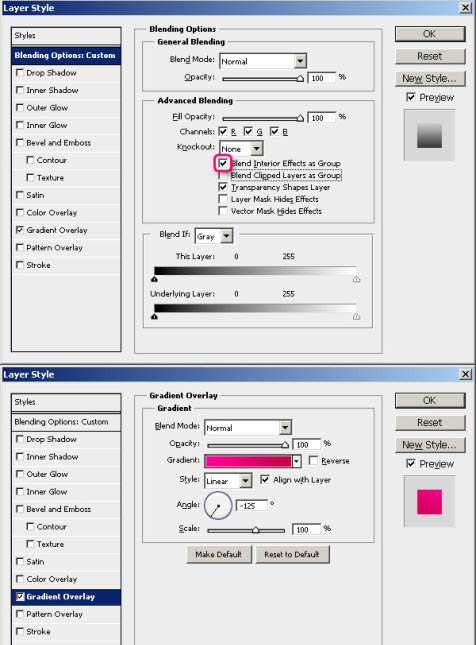Screen dimensions: 476x645
Task: Enable Blend Clipped Layers as Group
Action: pyautogui.click(x=223, y=176)
